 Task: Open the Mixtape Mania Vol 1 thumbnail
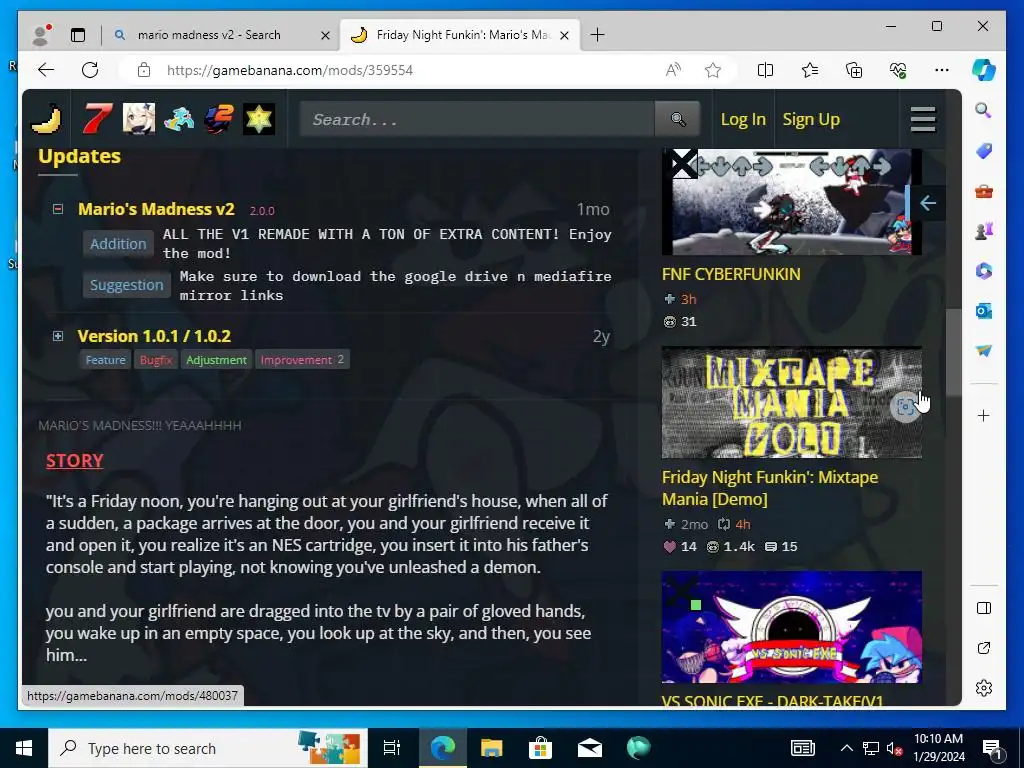[x=792, y=402]
